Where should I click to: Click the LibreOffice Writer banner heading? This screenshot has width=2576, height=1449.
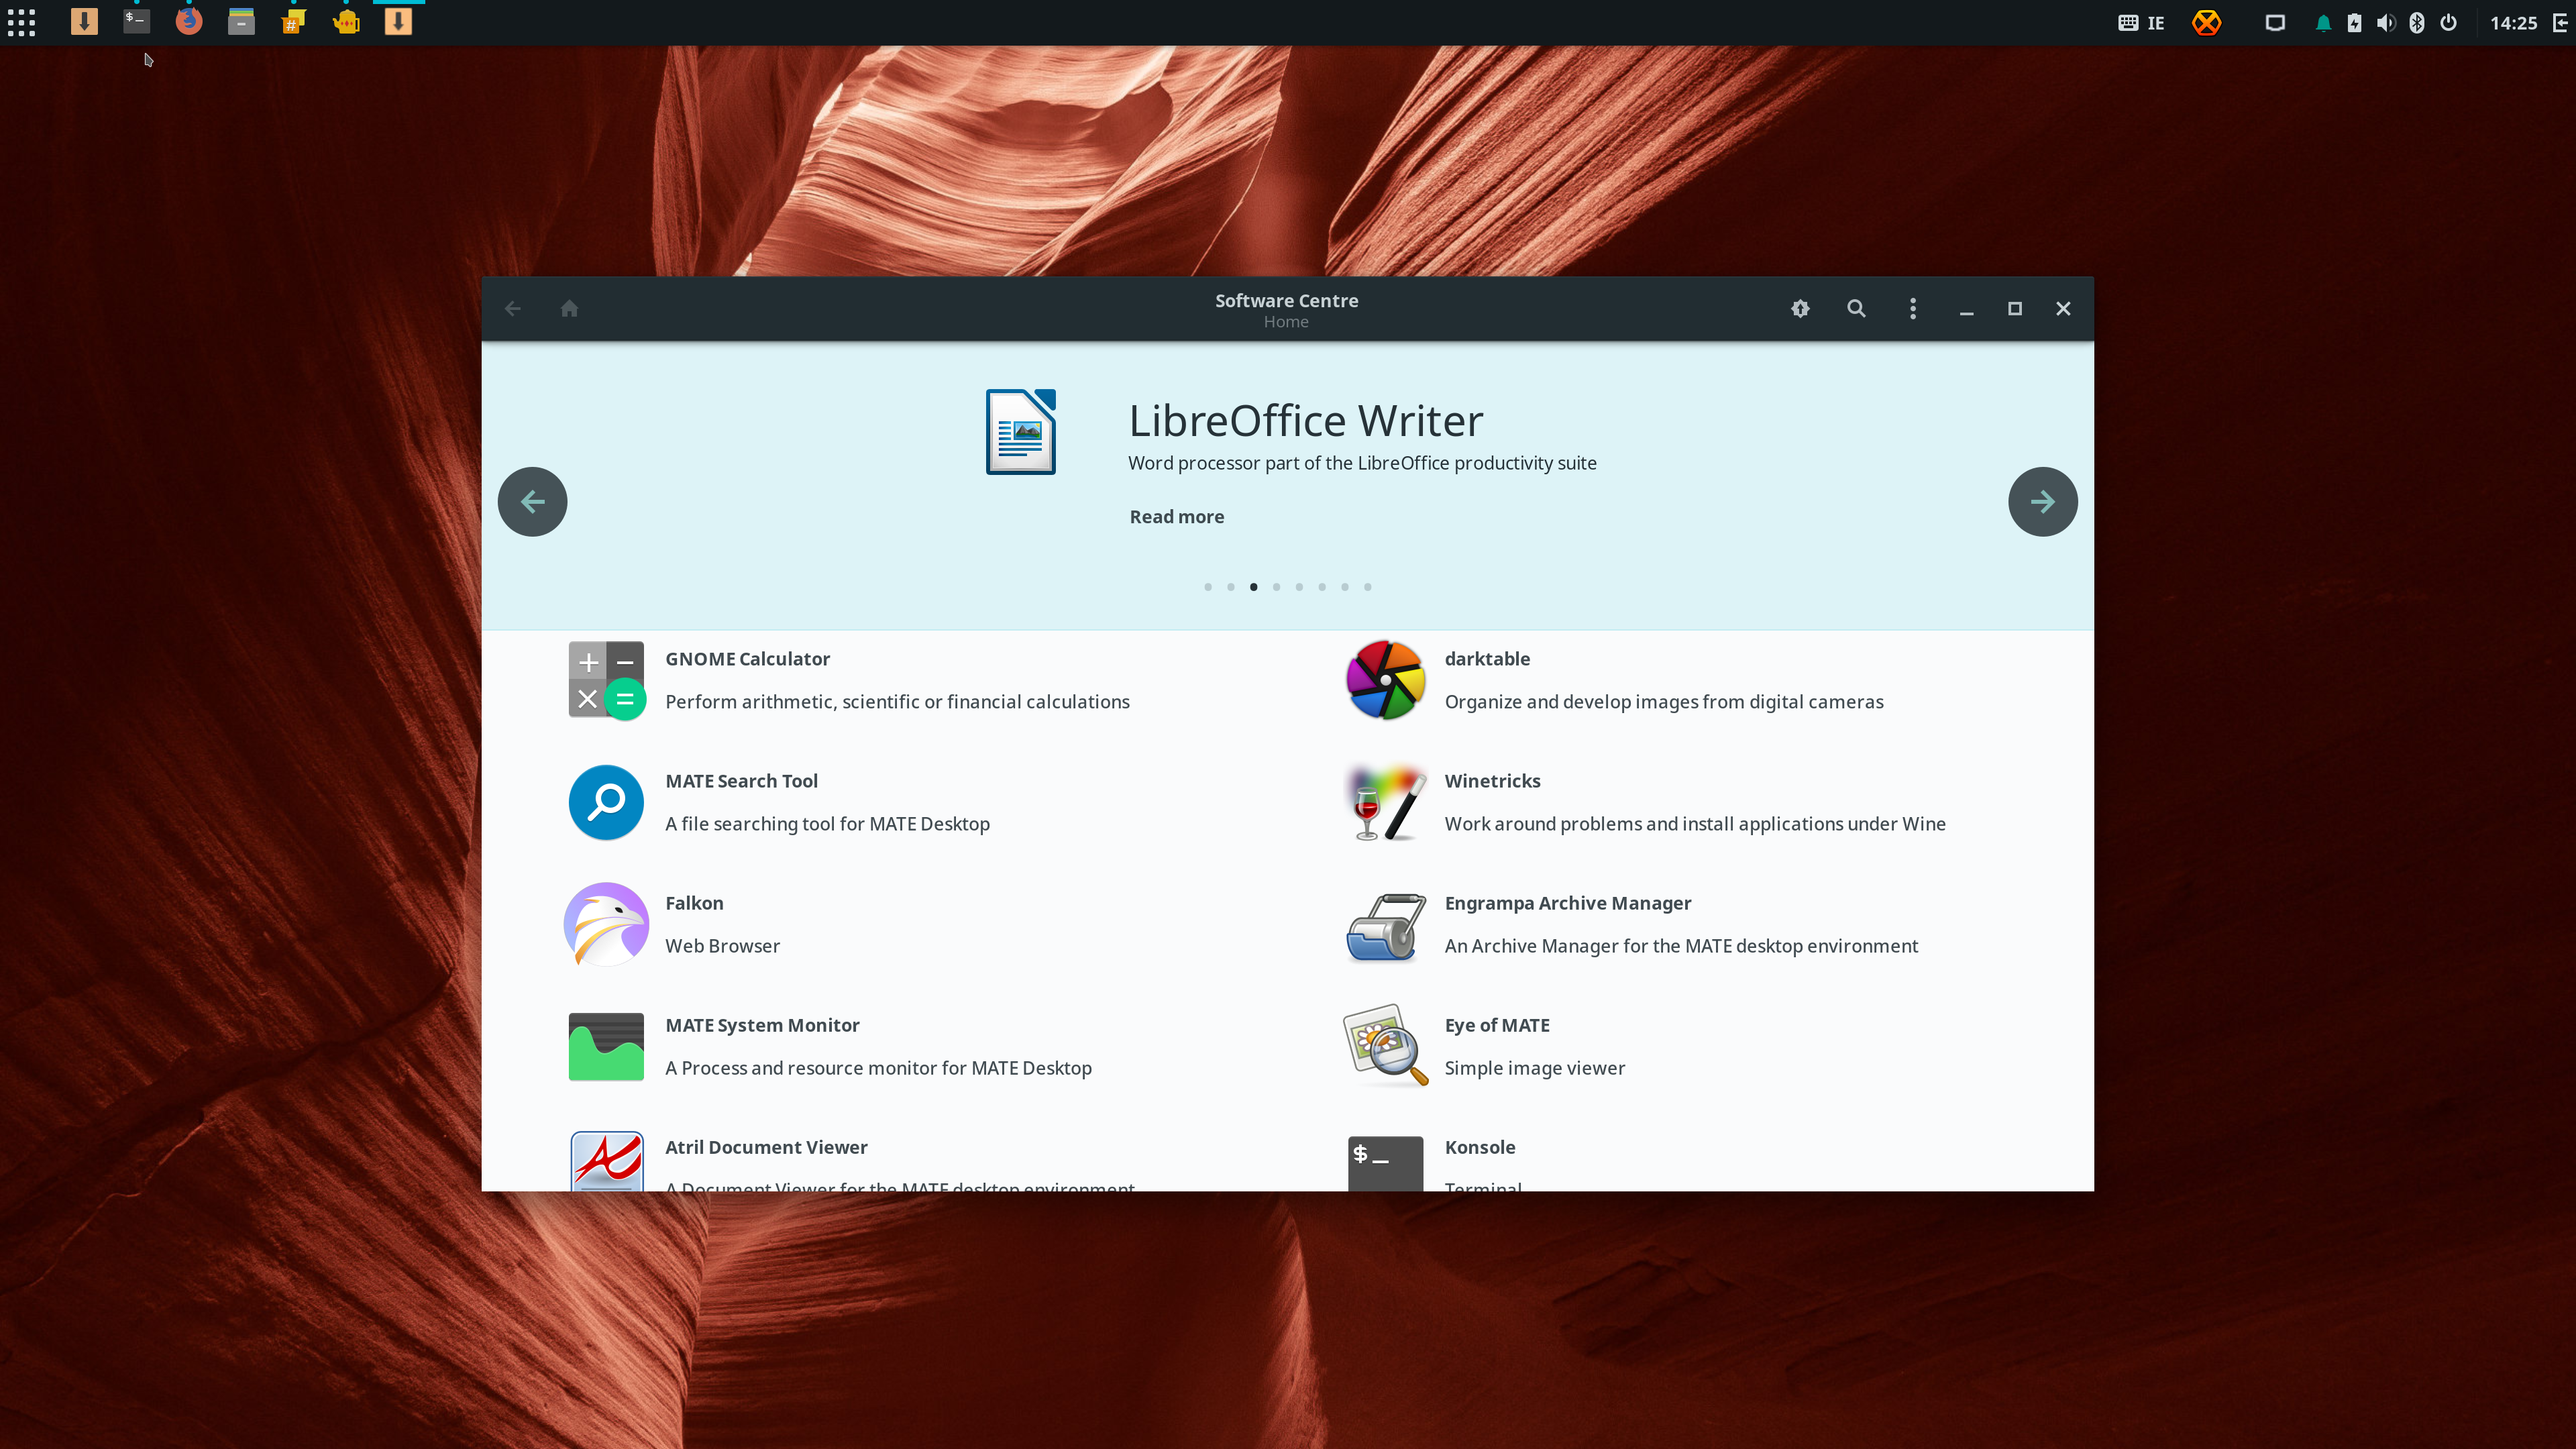tap(1305, 420)
